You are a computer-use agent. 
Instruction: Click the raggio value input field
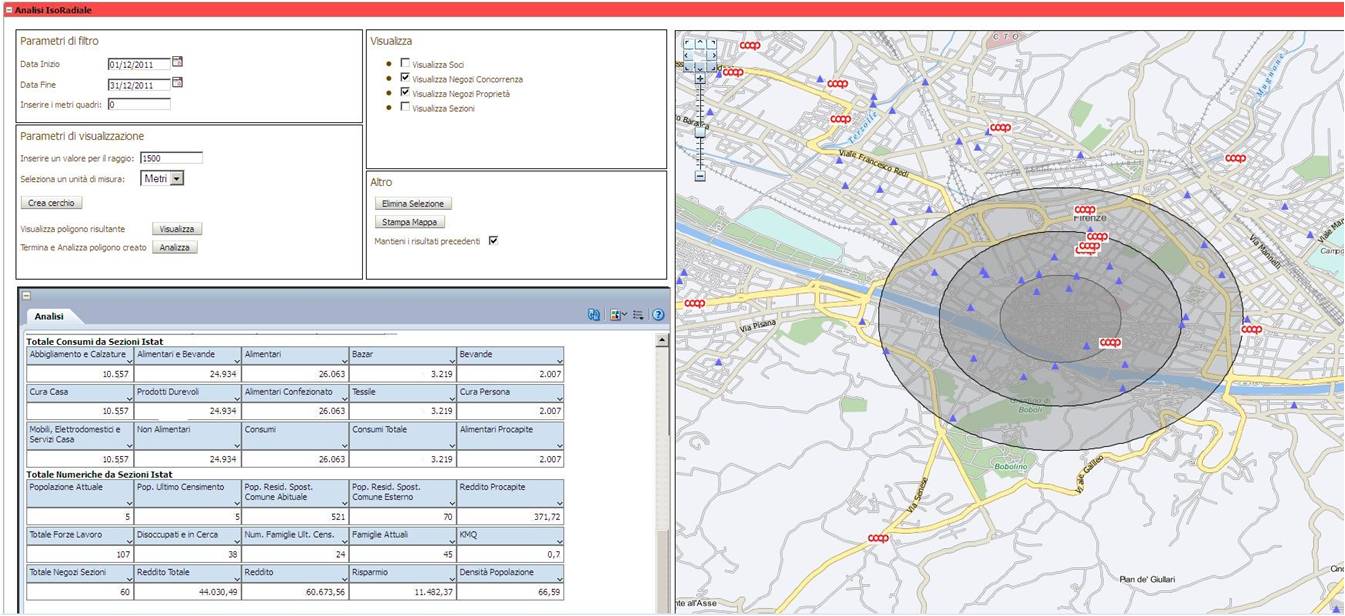(171, 158)
